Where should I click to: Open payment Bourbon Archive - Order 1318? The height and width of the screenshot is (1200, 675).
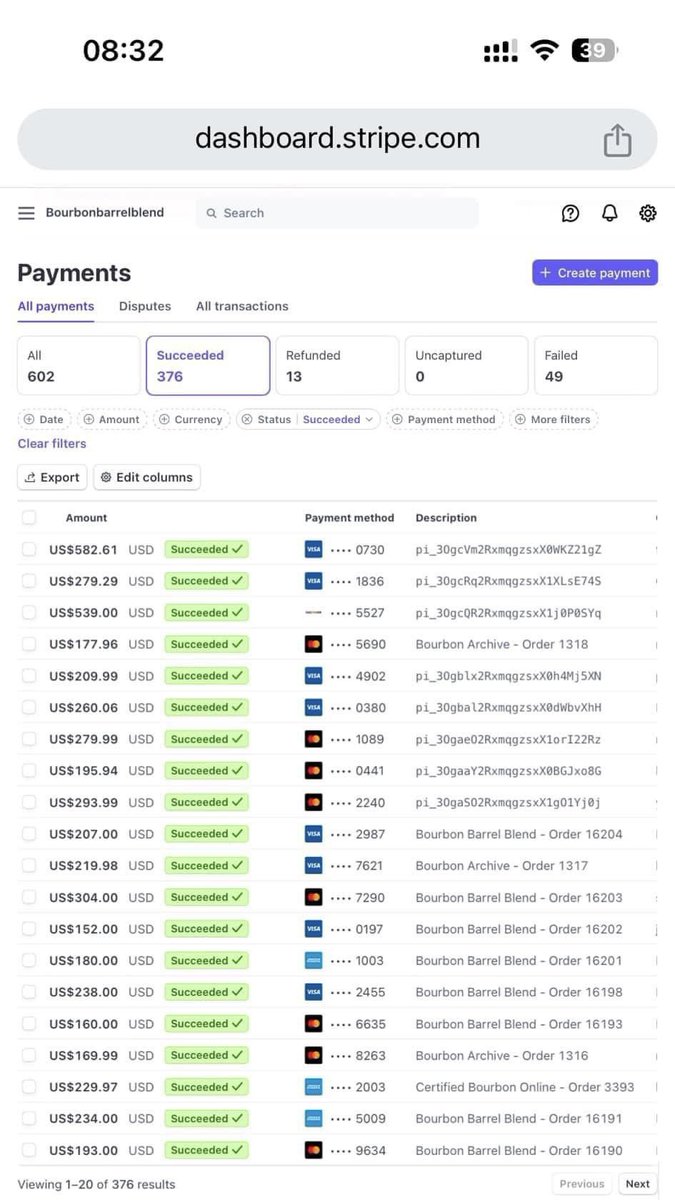coord(502,644)
